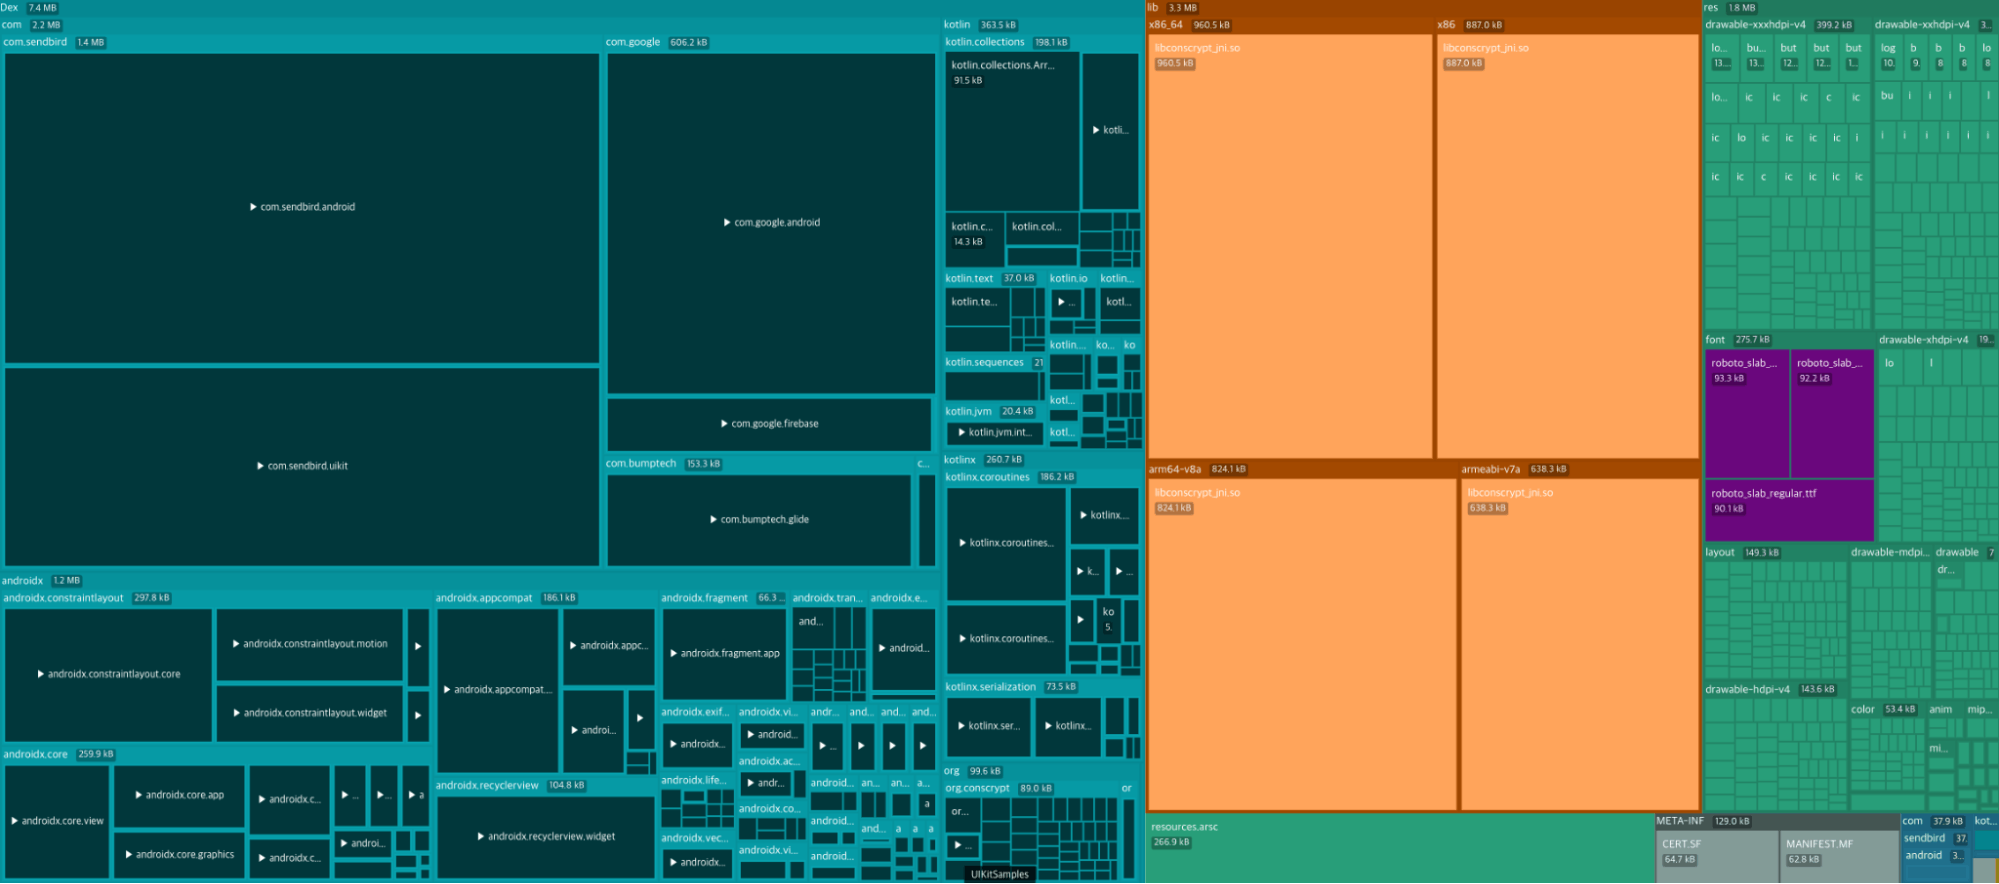1999x884 pixels.
Task: Click the layout 149.3 kB header
Action: (x=1743, y=553)
